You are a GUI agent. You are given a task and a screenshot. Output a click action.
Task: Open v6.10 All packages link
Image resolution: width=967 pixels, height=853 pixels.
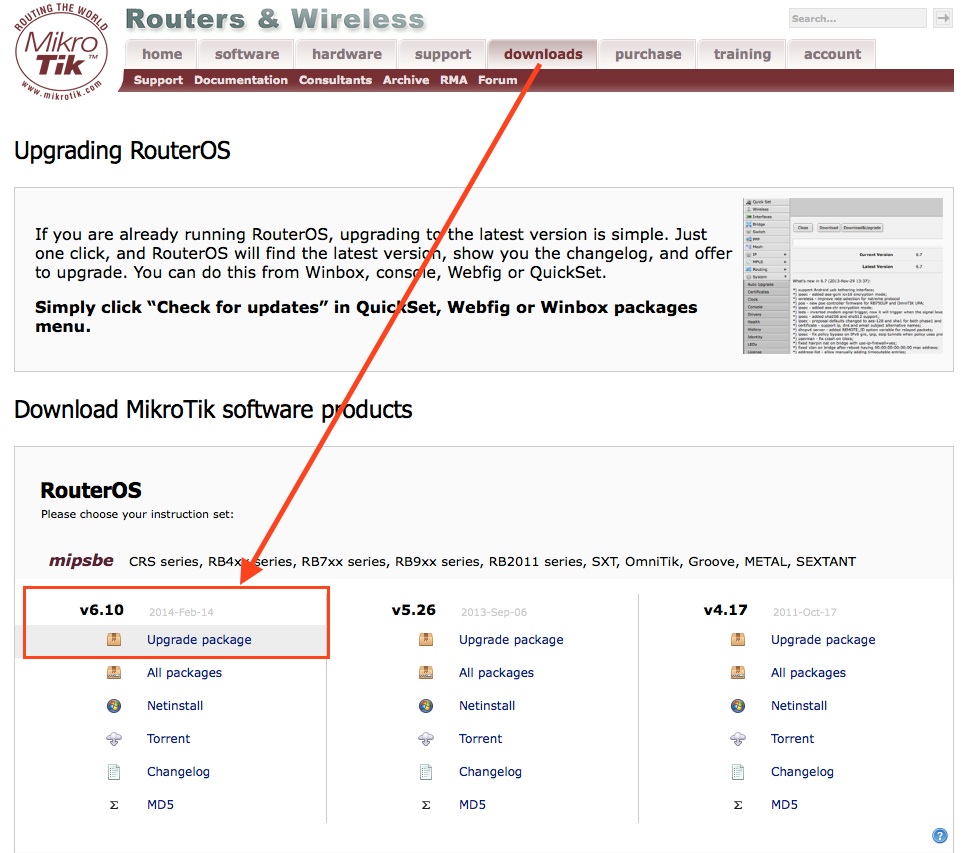pos(184,672)
